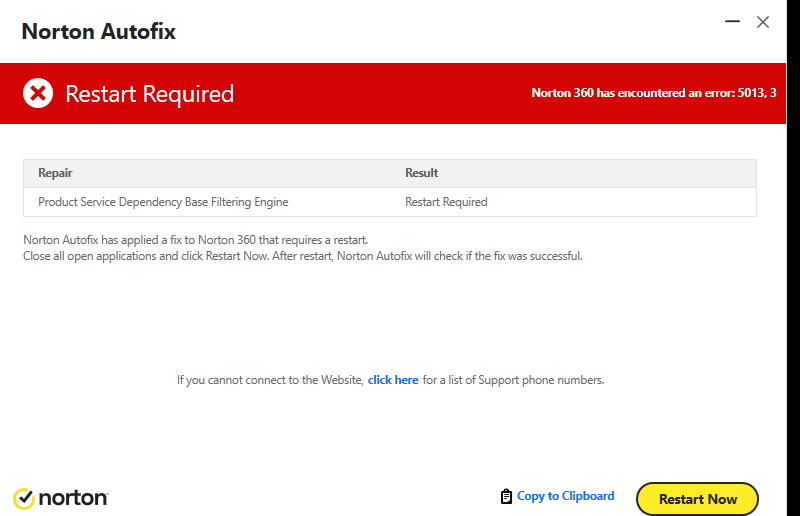Click the Norton yellow checkmark logo icon
Screen dimensions: 800x516
[23, 499]
